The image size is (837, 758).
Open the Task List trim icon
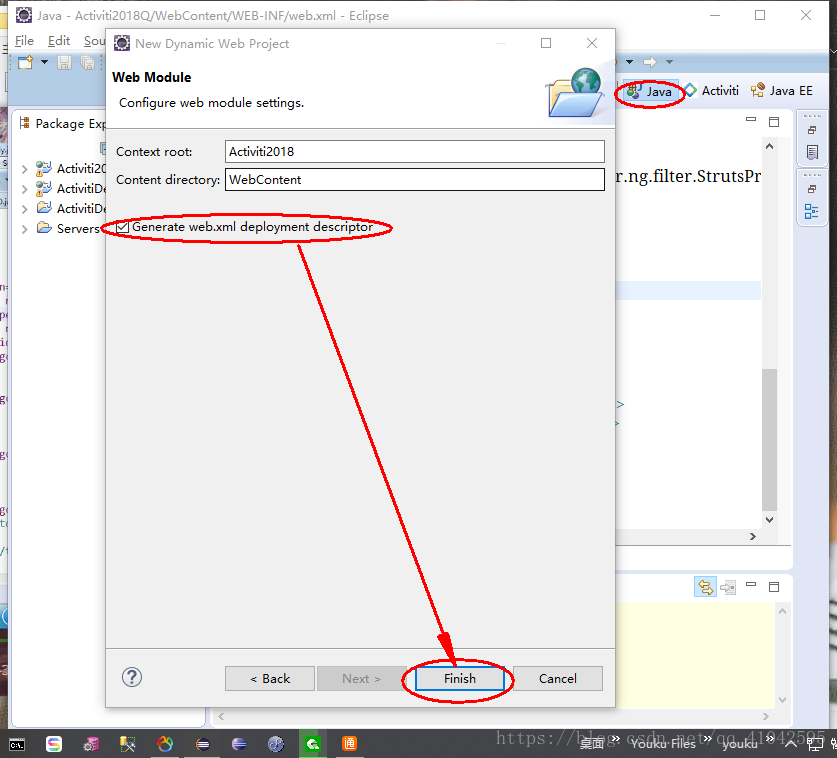(812, 152)
